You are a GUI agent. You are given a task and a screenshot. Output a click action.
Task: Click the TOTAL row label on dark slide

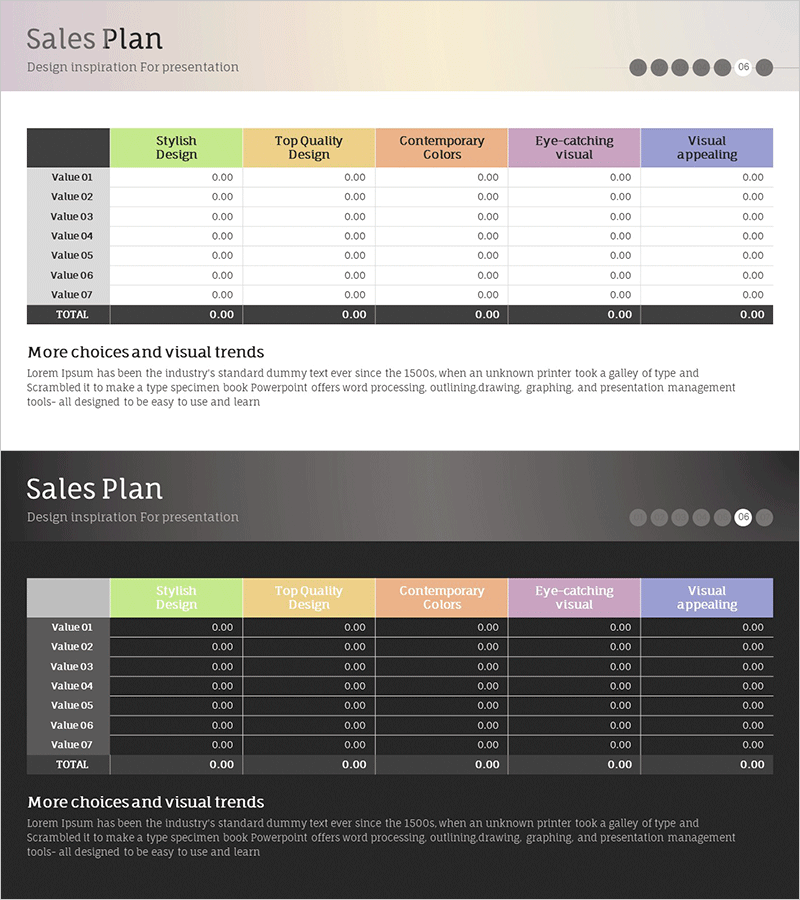pyautogui.click(x=72, y=764)
